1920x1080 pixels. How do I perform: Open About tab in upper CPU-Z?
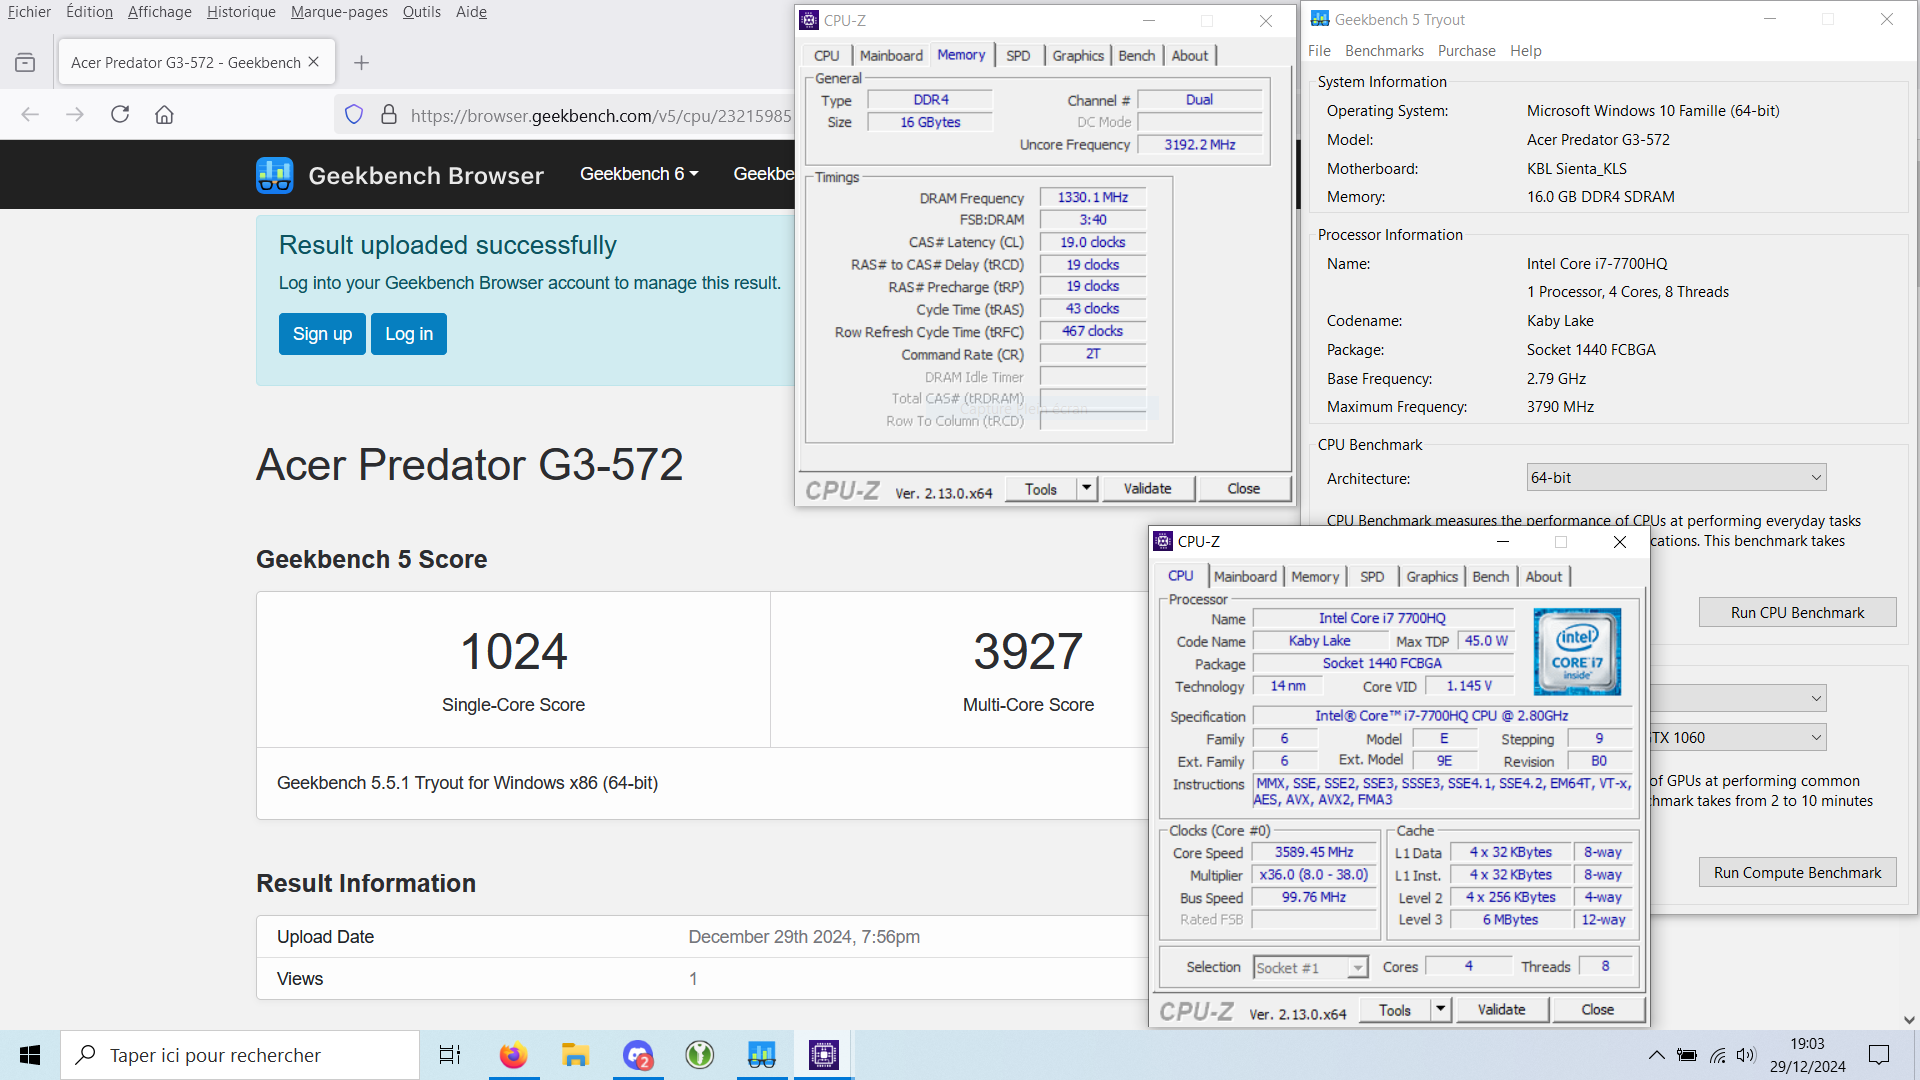click(x=1190, y=56)
